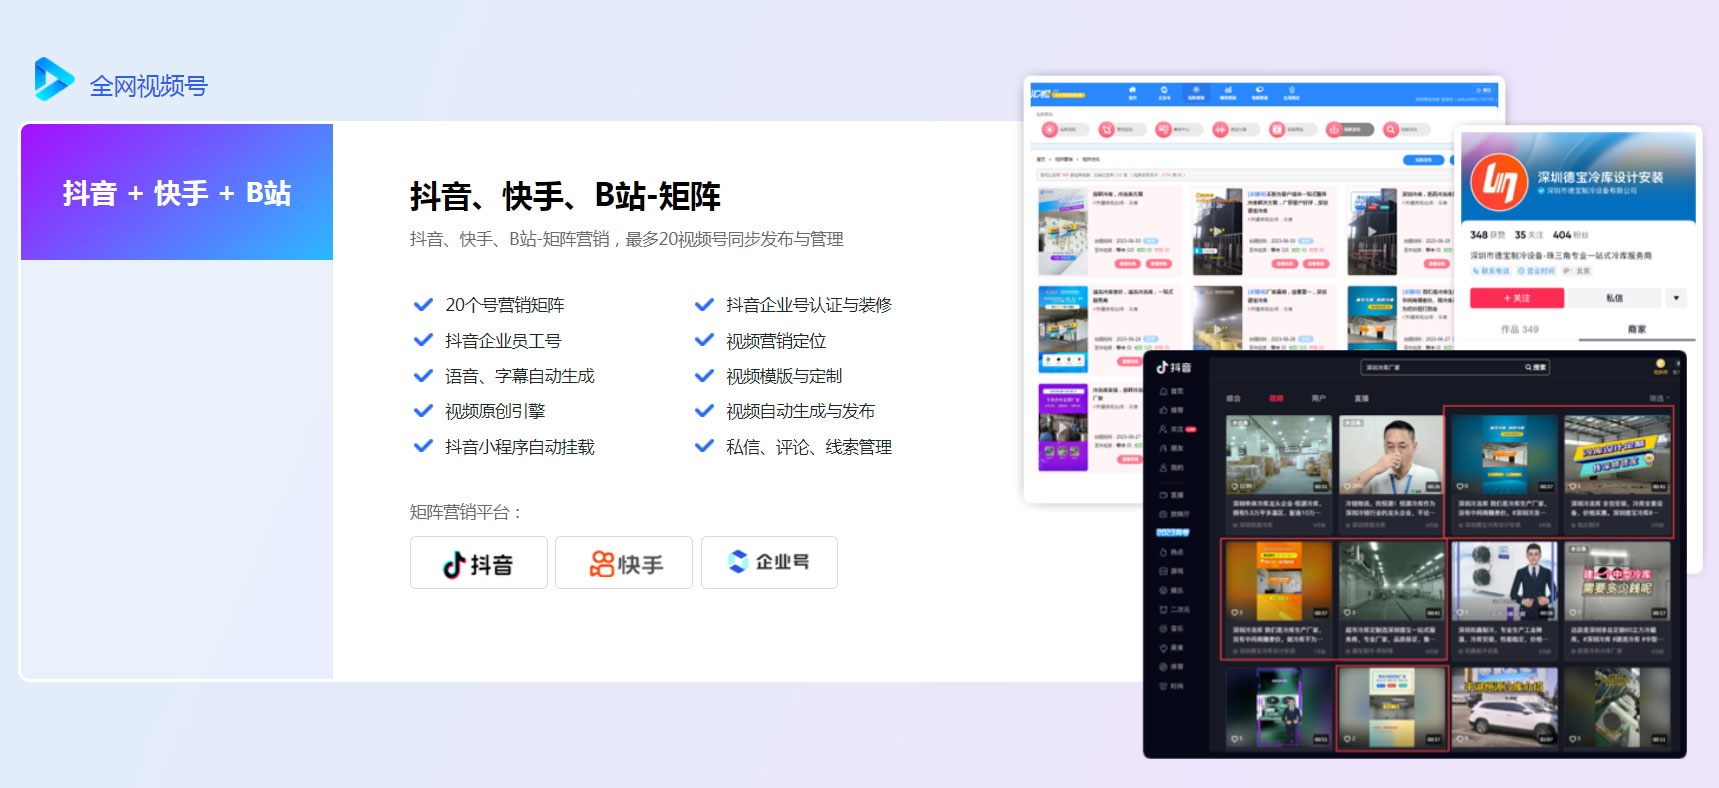1719x788 pixels.
Task: Switch to the 直播 tab in Douyin results
Action: tap(1361, 398)
